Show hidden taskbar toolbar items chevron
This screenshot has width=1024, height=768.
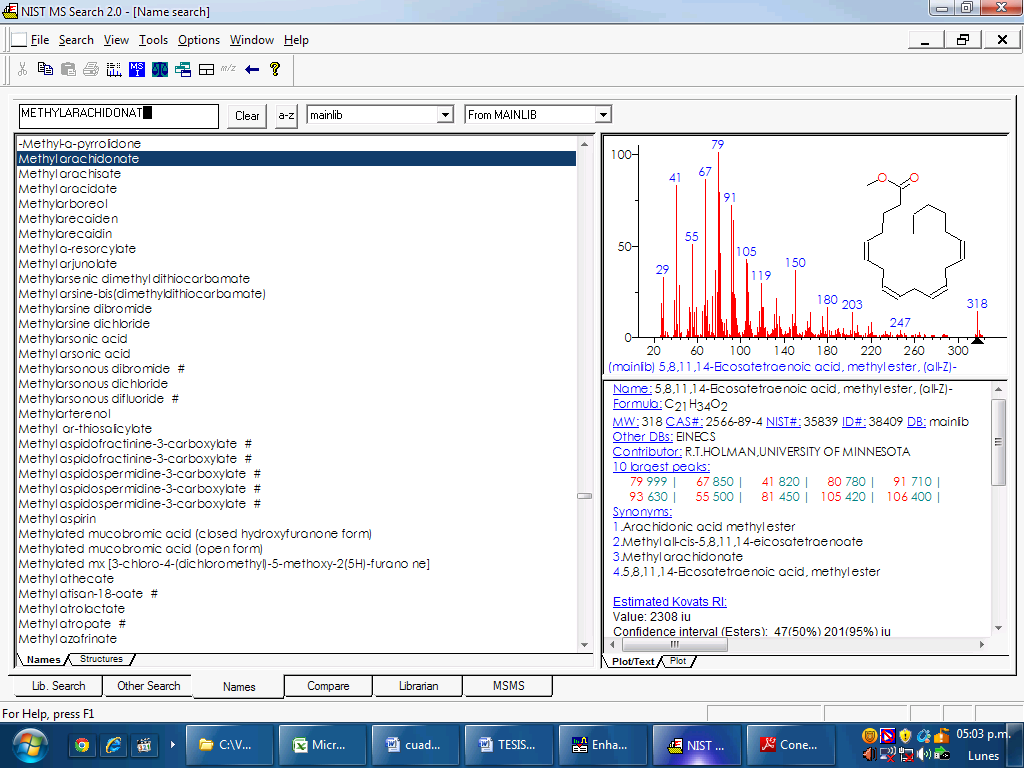click(172, 744)
